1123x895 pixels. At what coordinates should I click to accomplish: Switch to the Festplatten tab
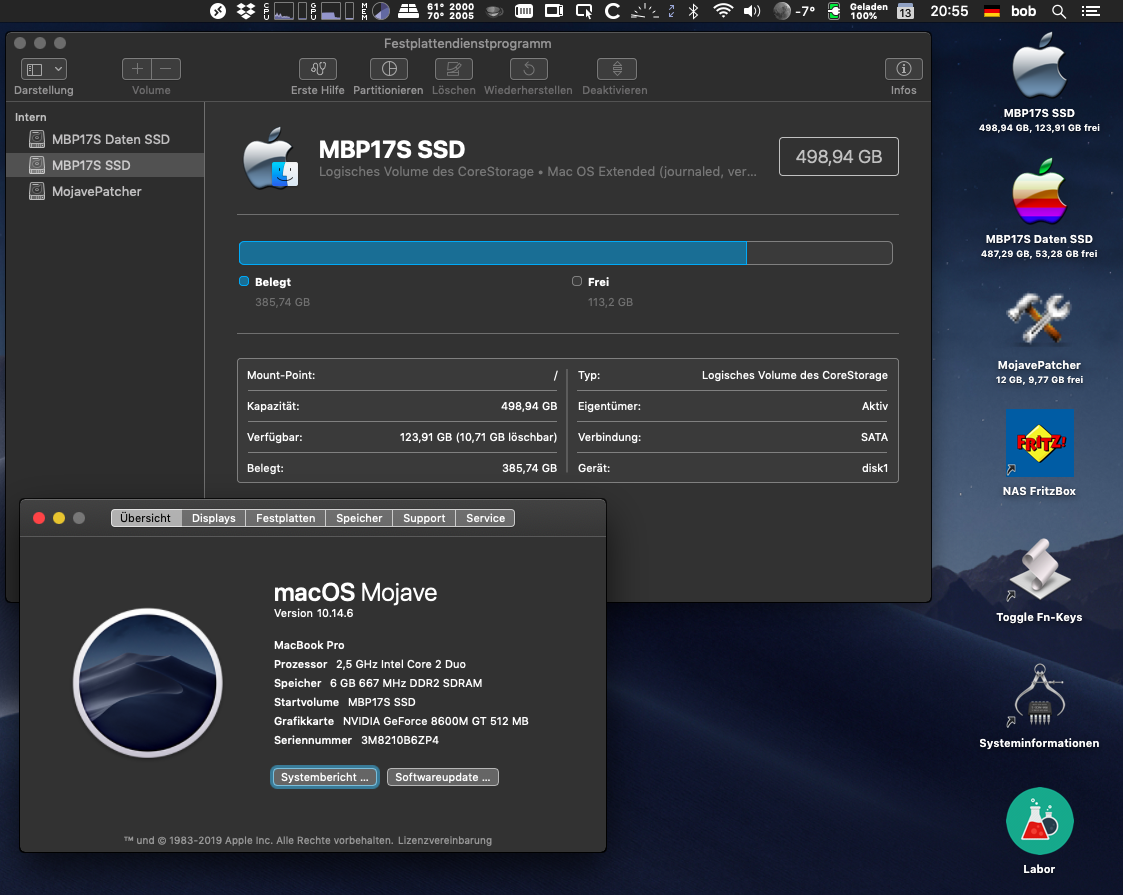tap(286, 518)
